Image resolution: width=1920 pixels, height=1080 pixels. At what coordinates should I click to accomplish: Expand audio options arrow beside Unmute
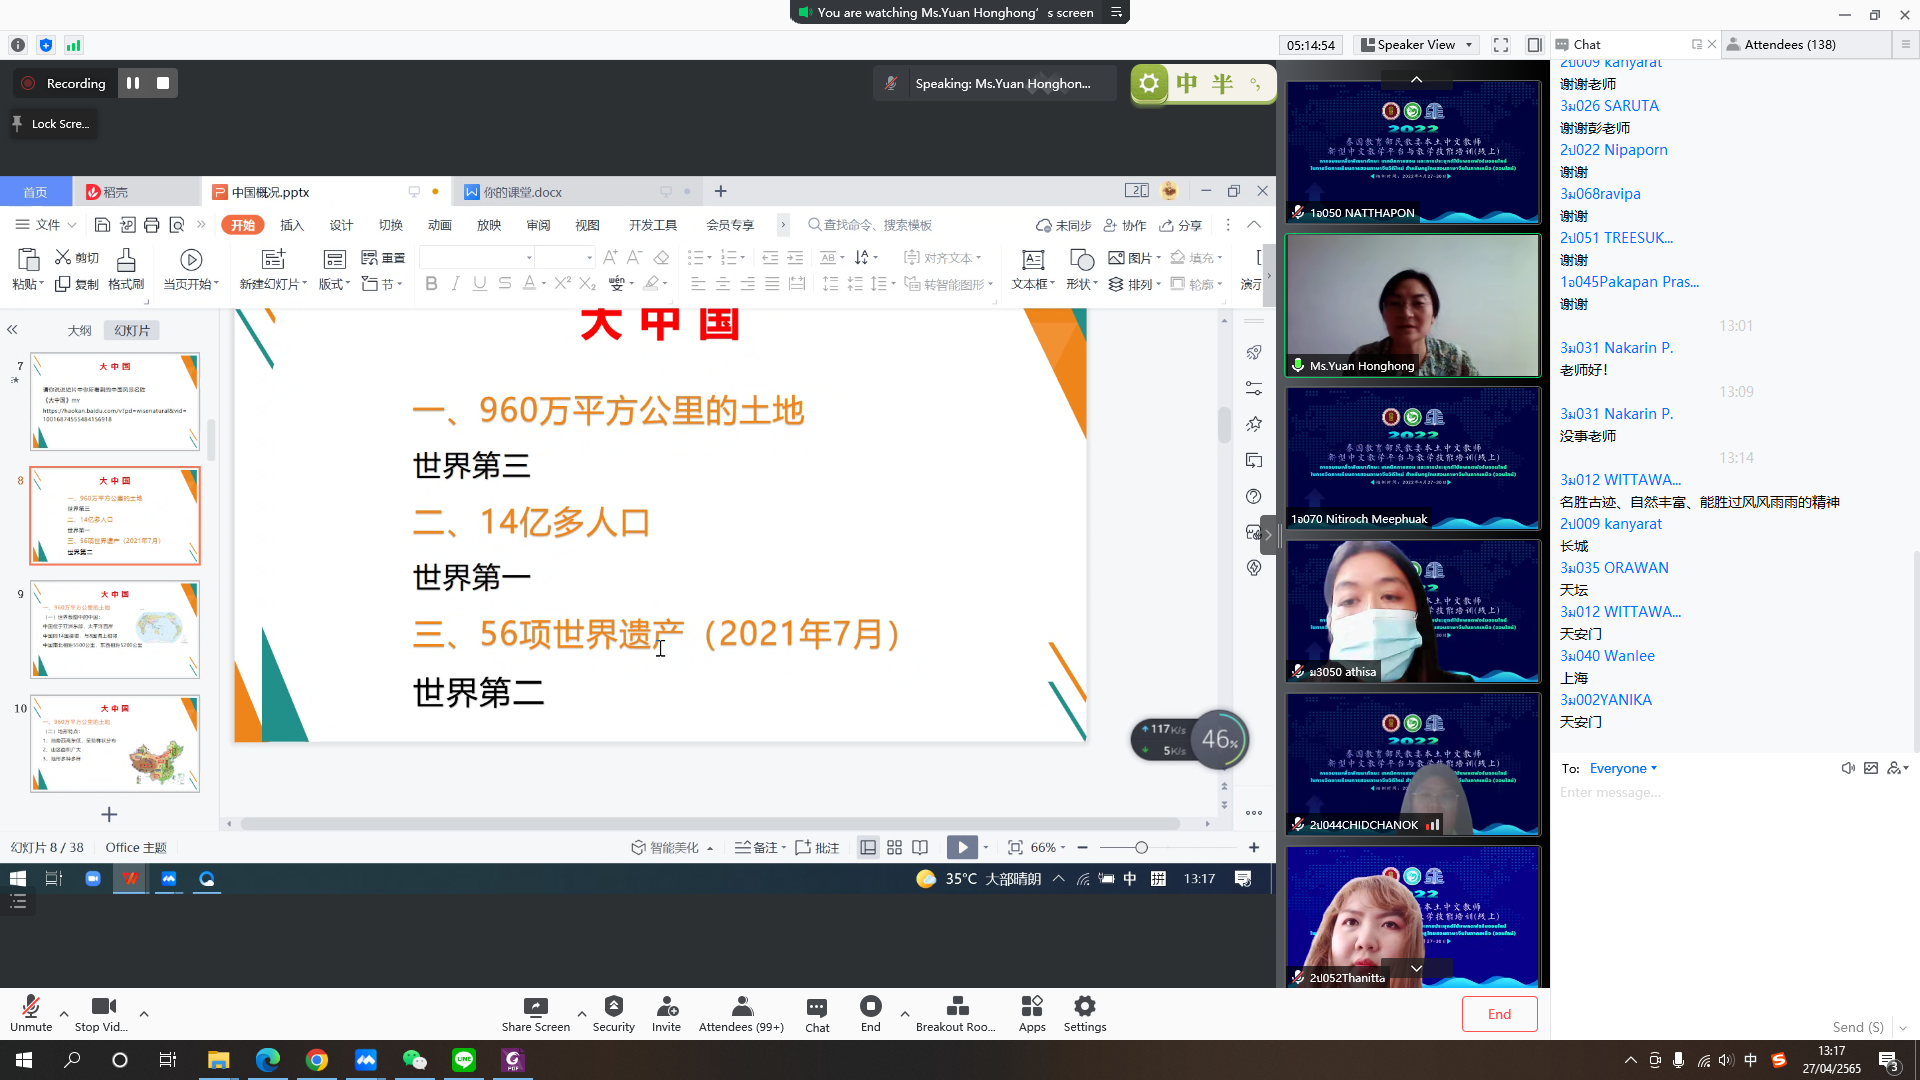click(64, 1014)
